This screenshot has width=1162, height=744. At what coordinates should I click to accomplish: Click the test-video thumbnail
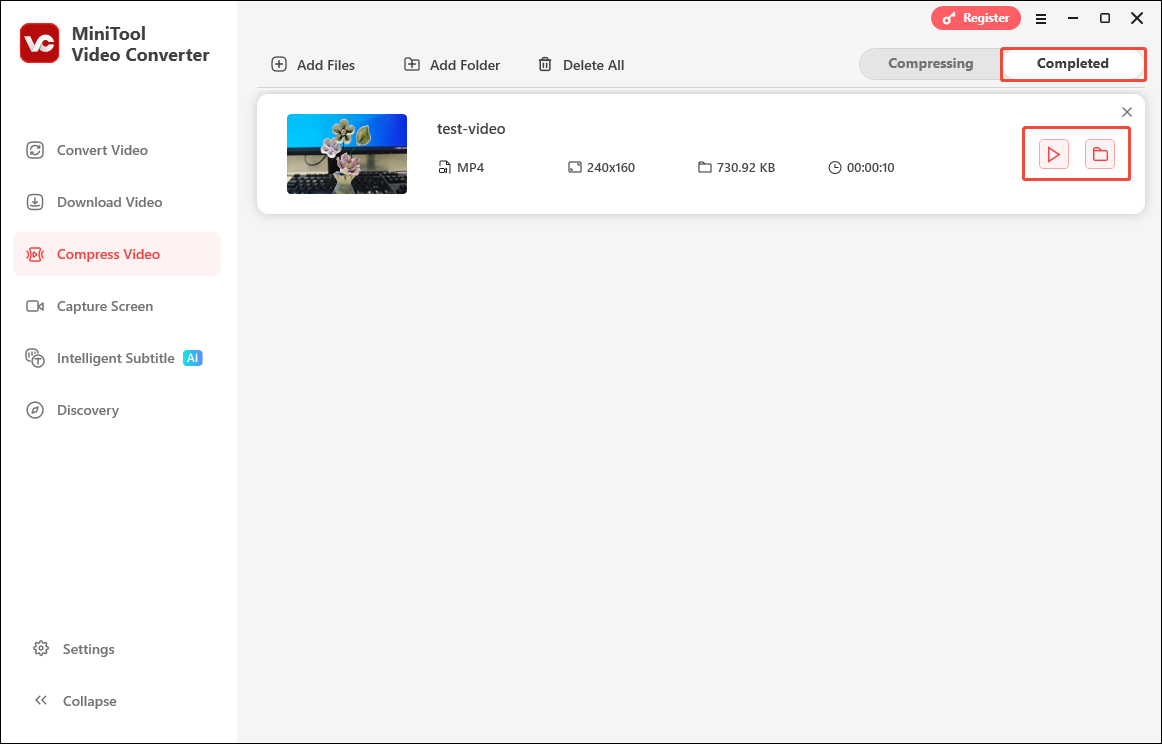click(x=347, y=154)
